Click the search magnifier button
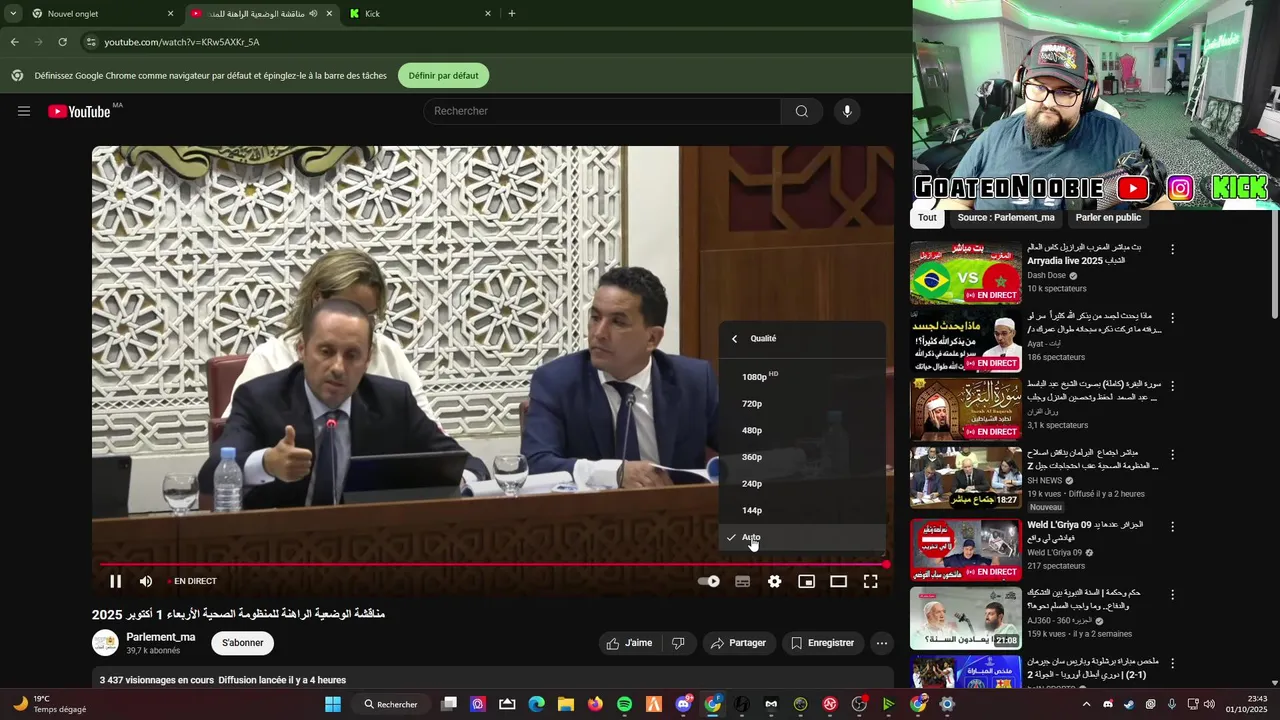The image size is (1280, 720). [x=801, y=111]
